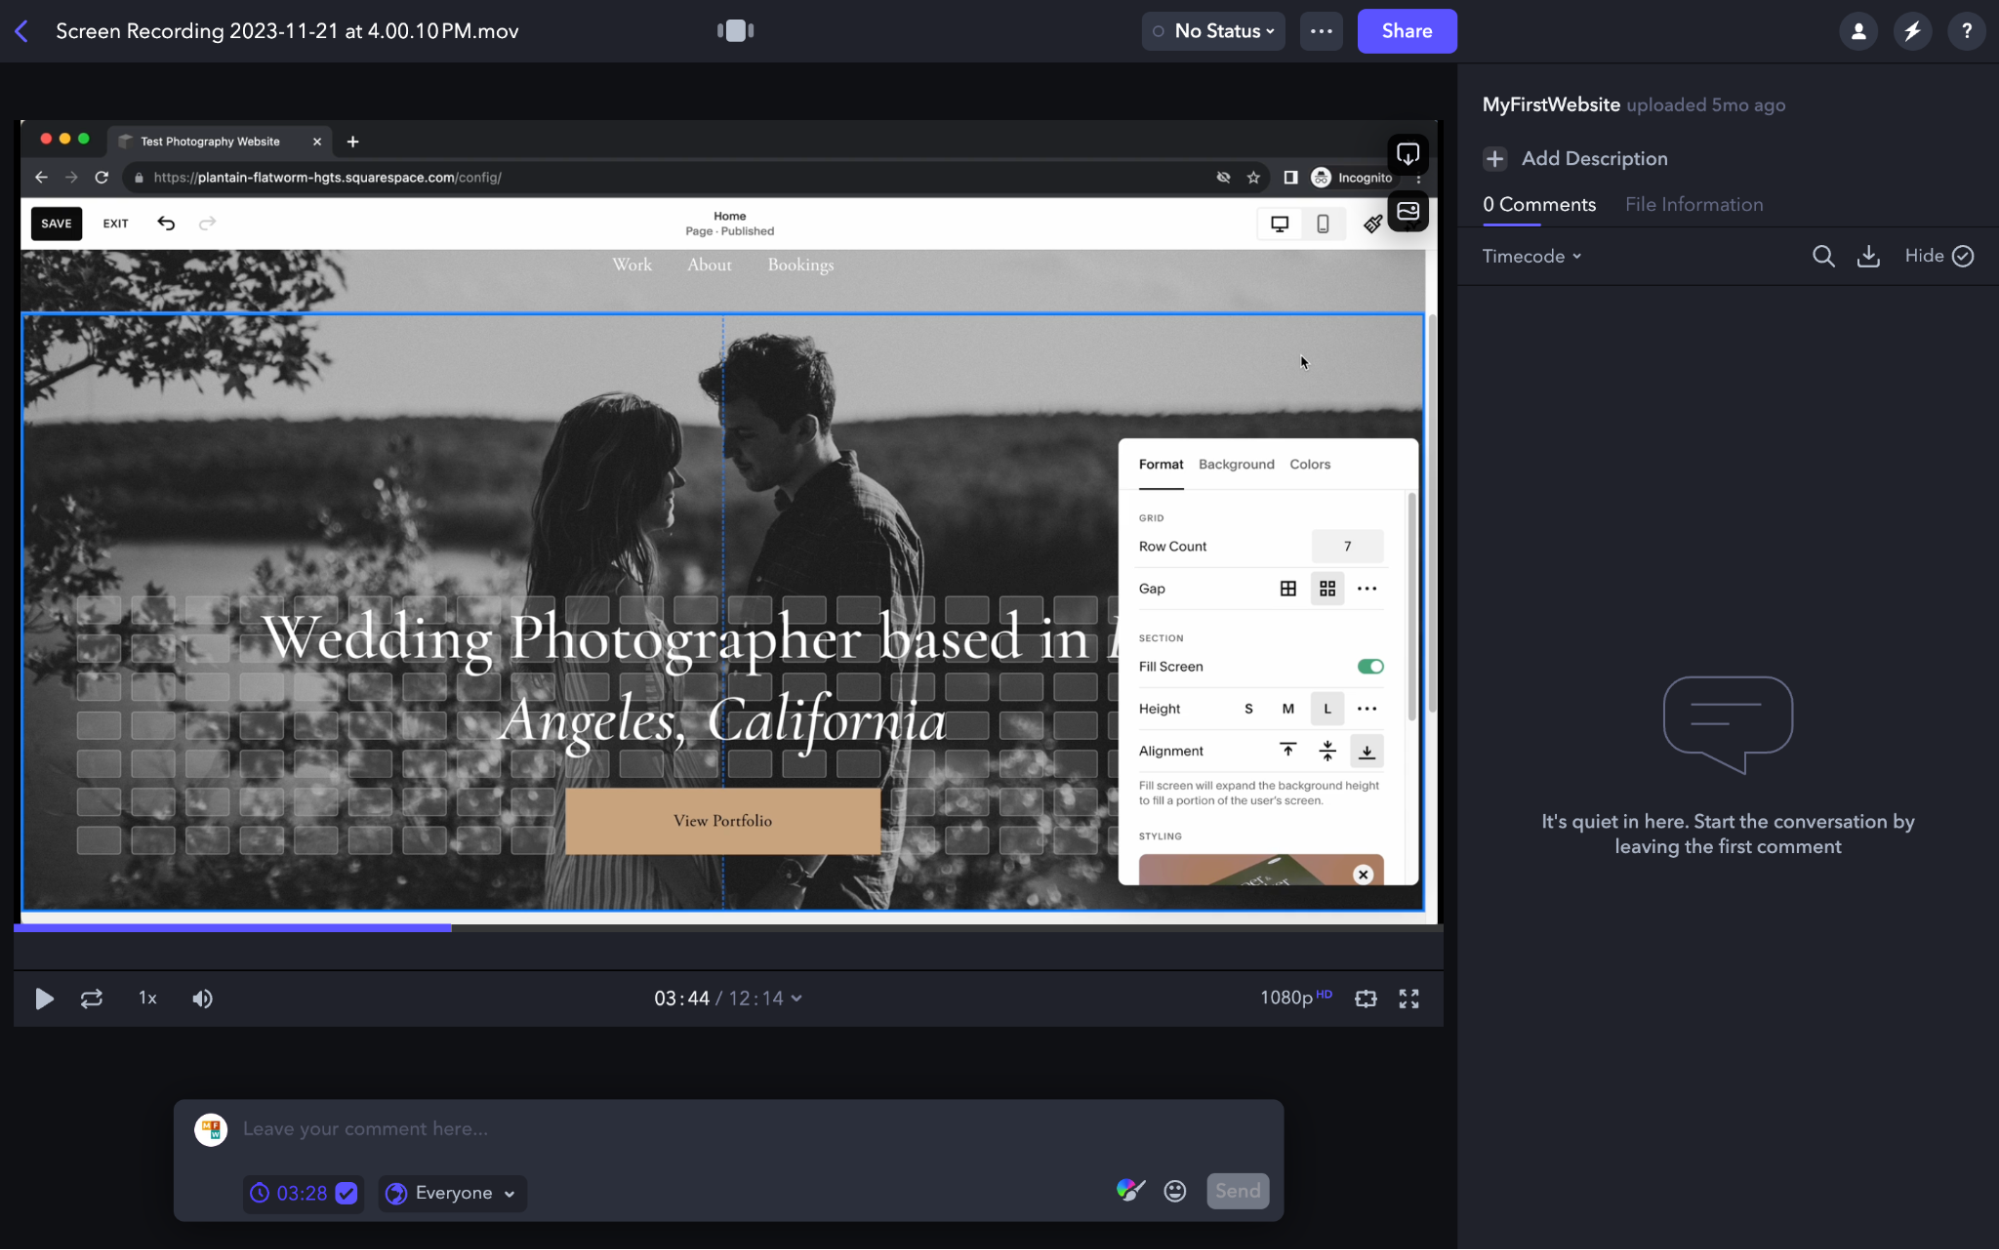This screenshot has width=1999, height=1250.
Task: Click the SAVE button in the editor
Action: [x=56, y=224]
